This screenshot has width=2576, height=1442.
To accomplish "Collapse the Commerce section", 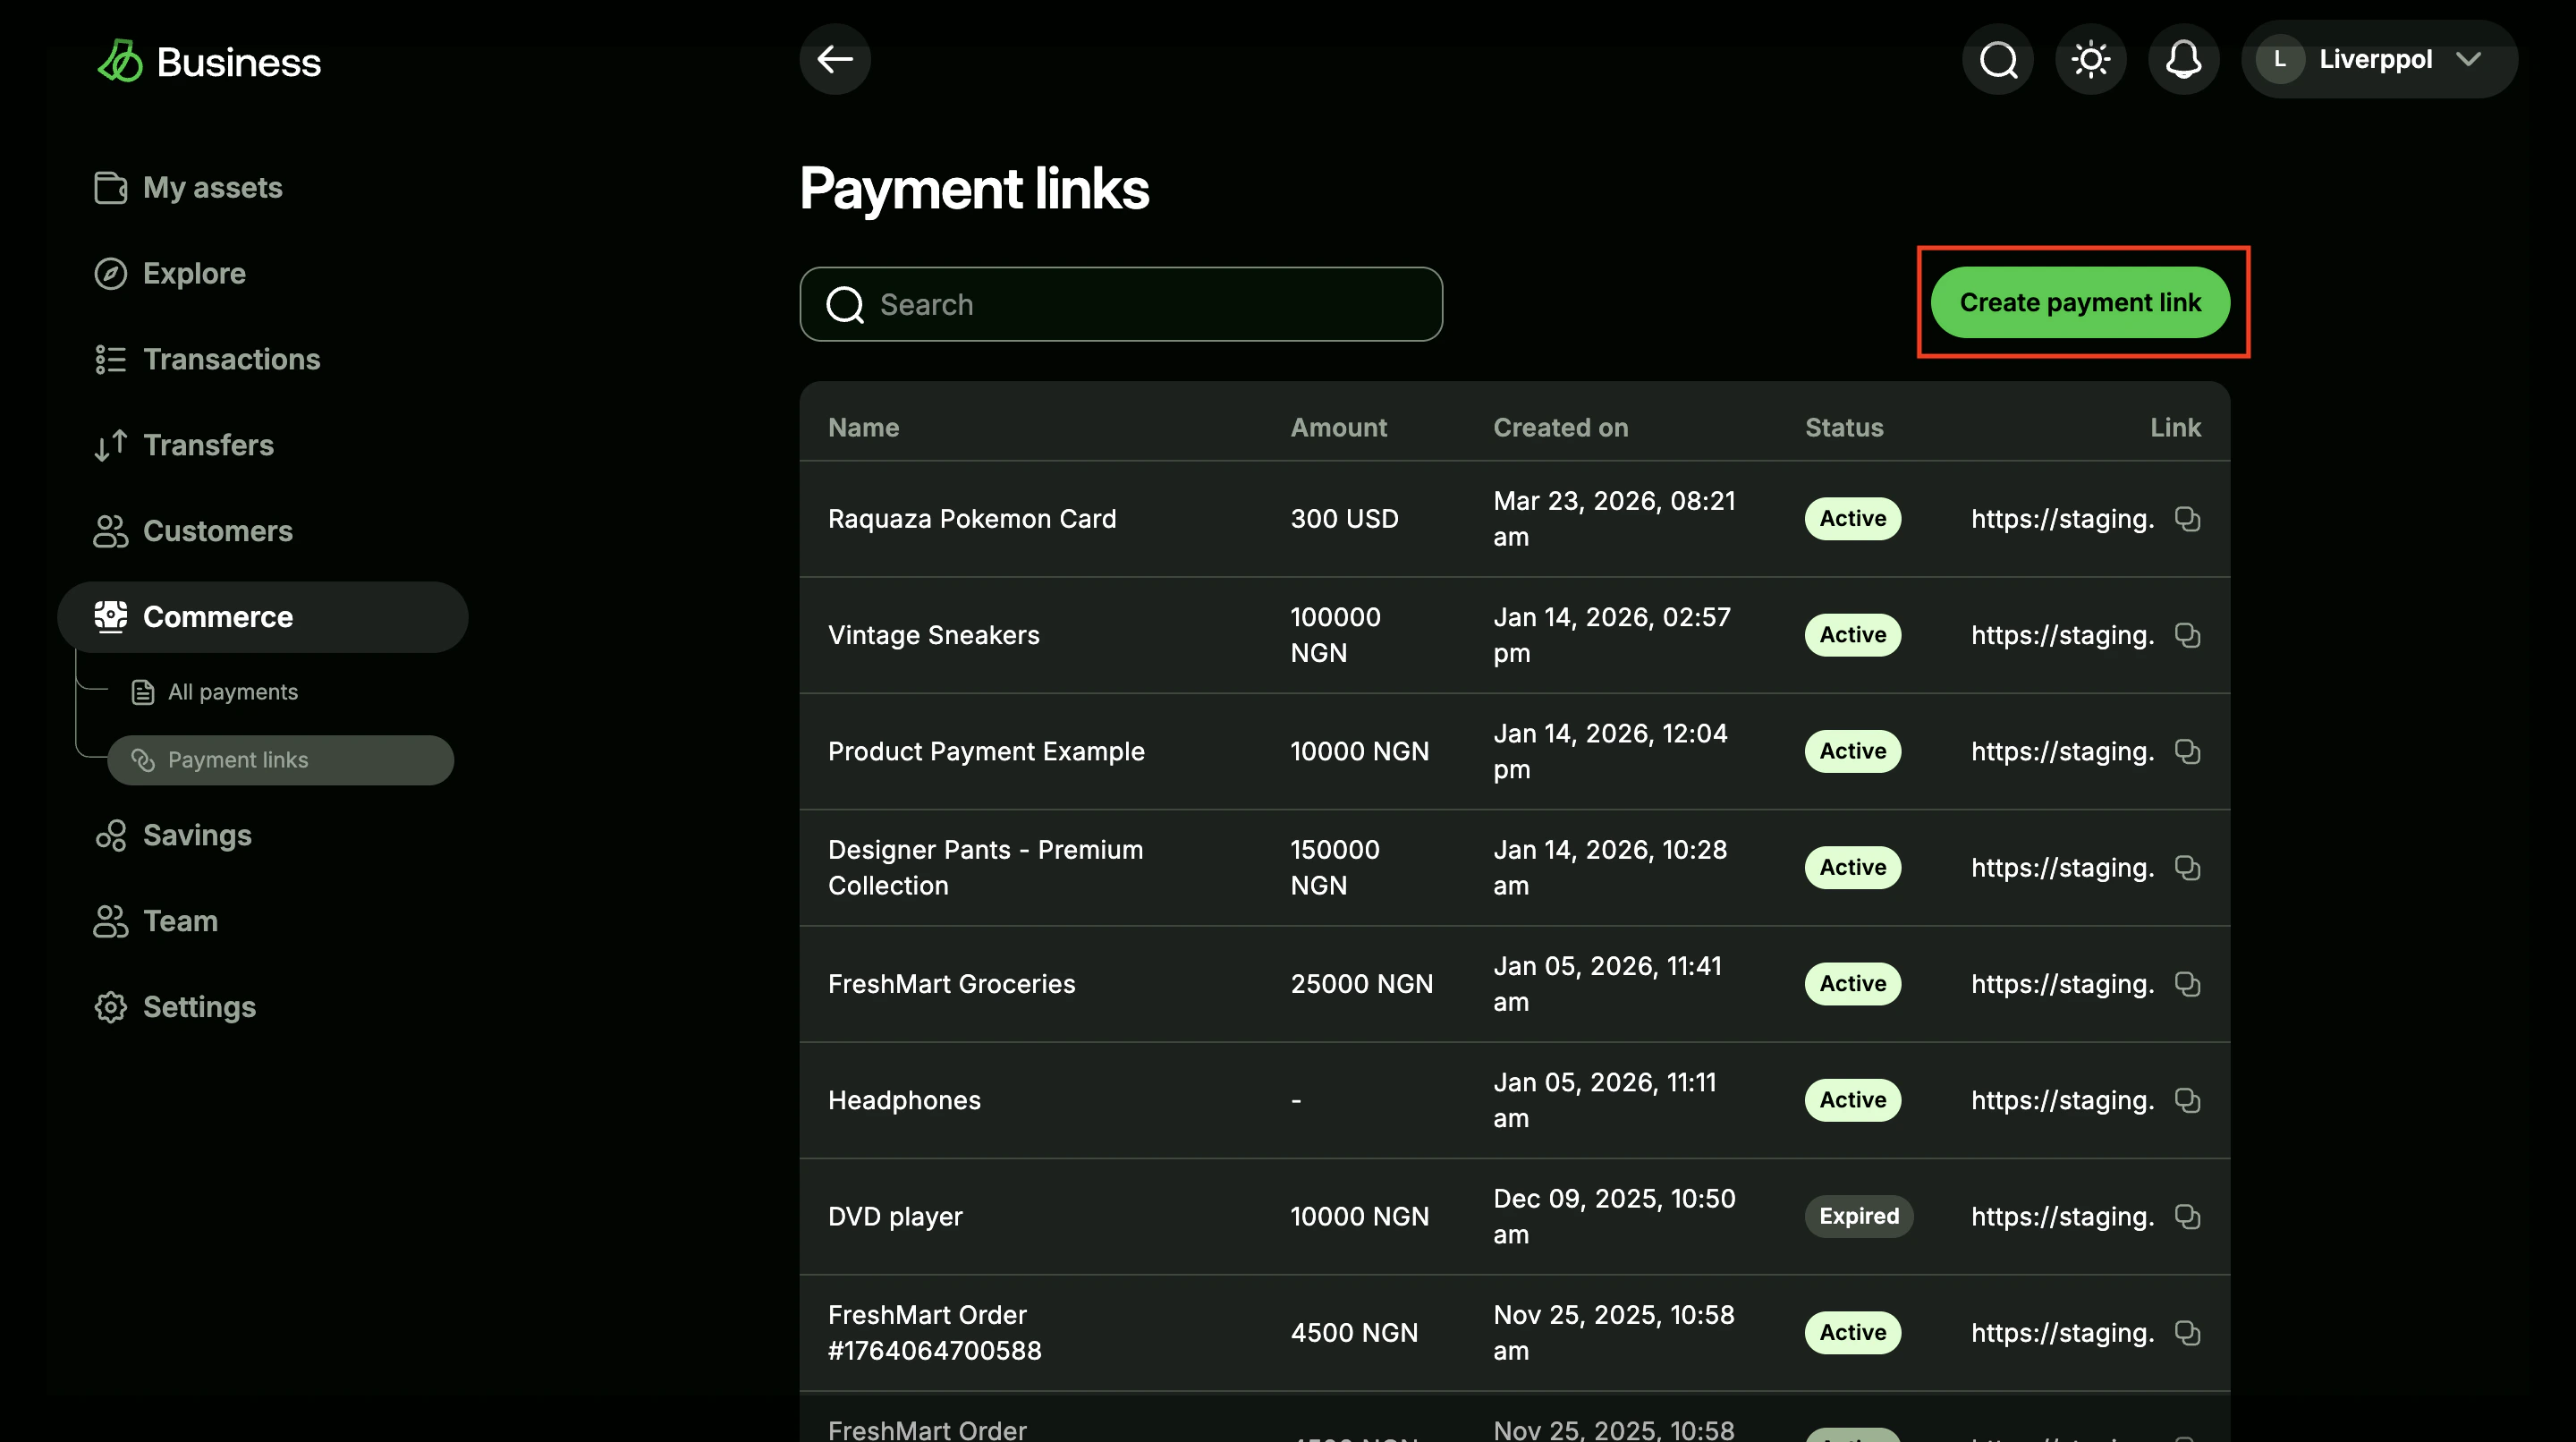I will (218, 617).
